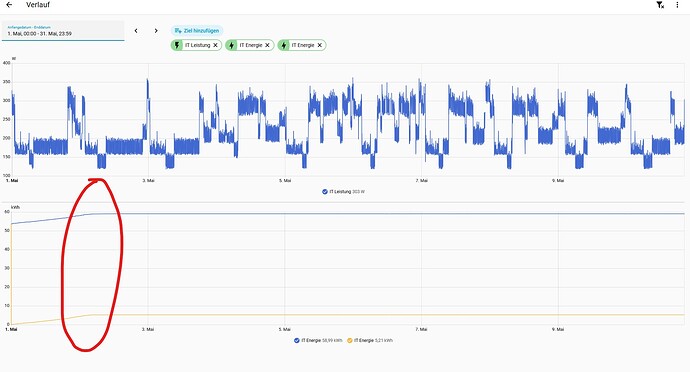Click the bolt icon on the middle IT Energie chip
The image size is (690, 372).
231,45
